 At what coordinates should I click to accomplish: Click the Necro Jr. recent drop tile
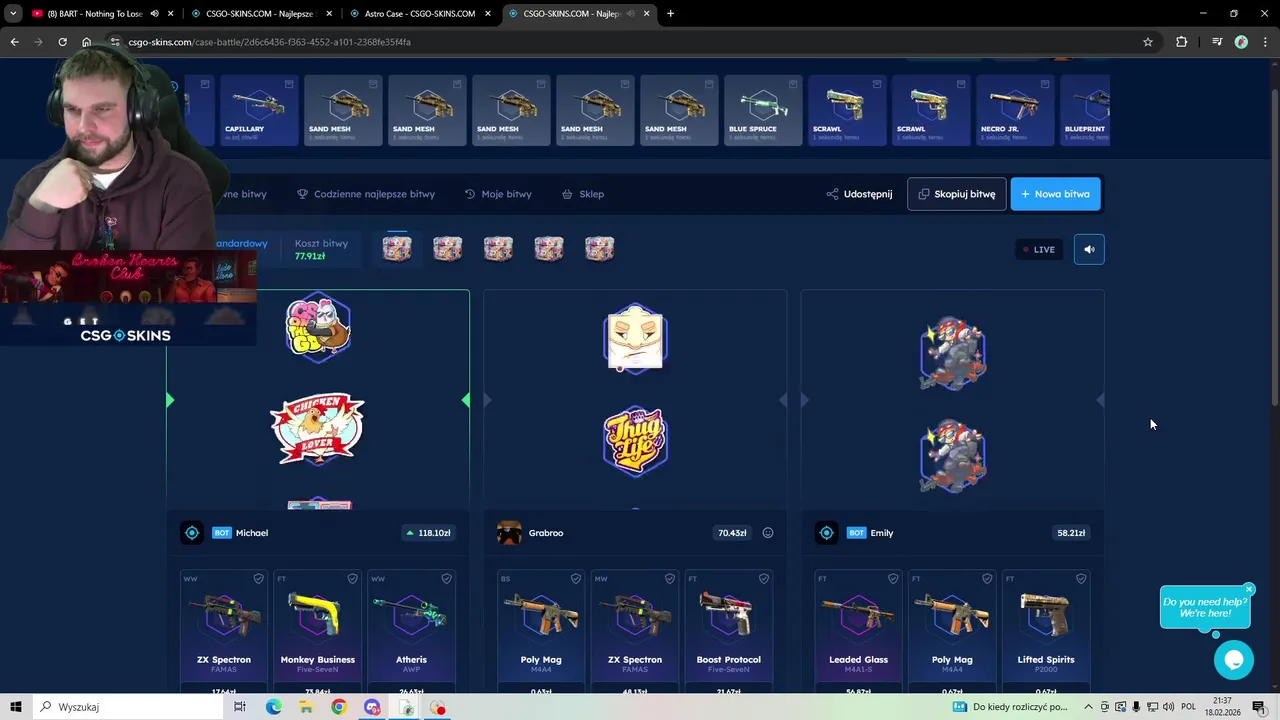pyautogui.click(x=1015, y=110)
